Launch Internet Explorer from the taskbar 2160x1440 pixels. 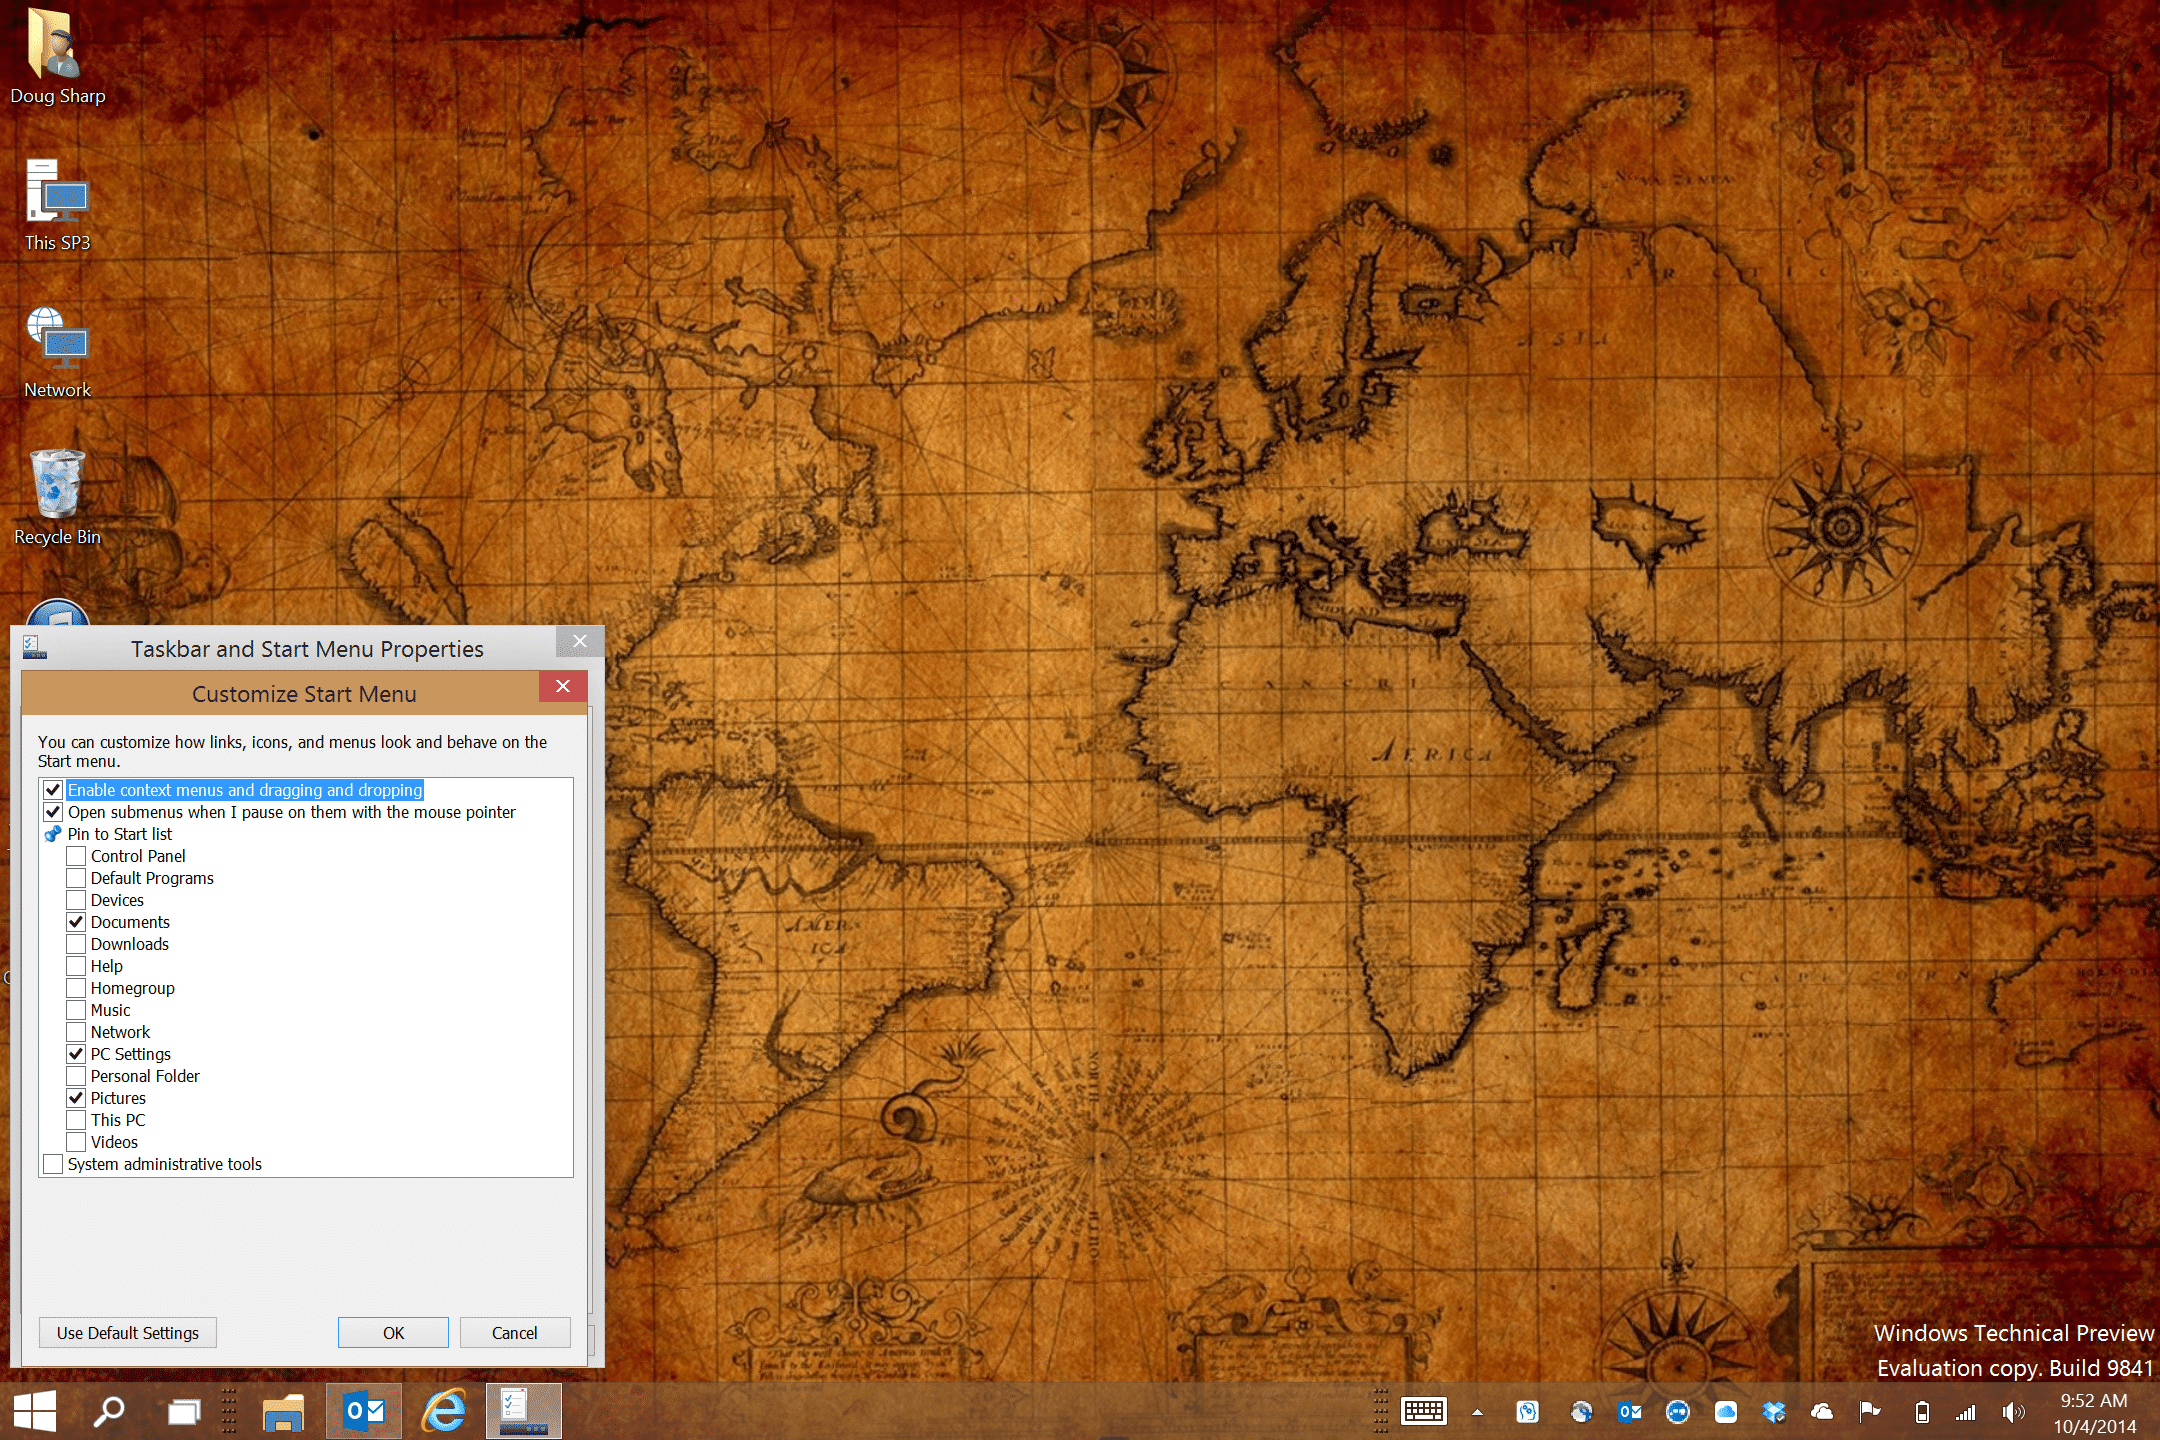tap(444, 1411)
